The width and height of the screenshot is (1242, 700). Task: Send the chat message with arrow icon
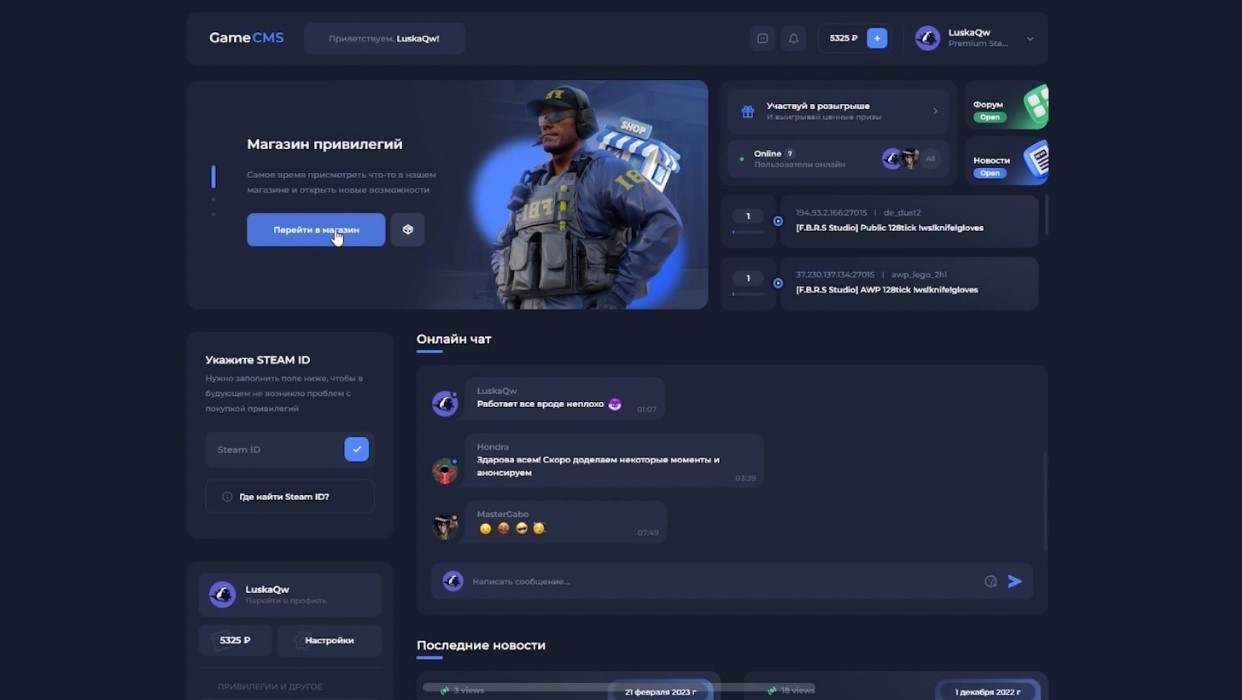tap(1015, 581)
